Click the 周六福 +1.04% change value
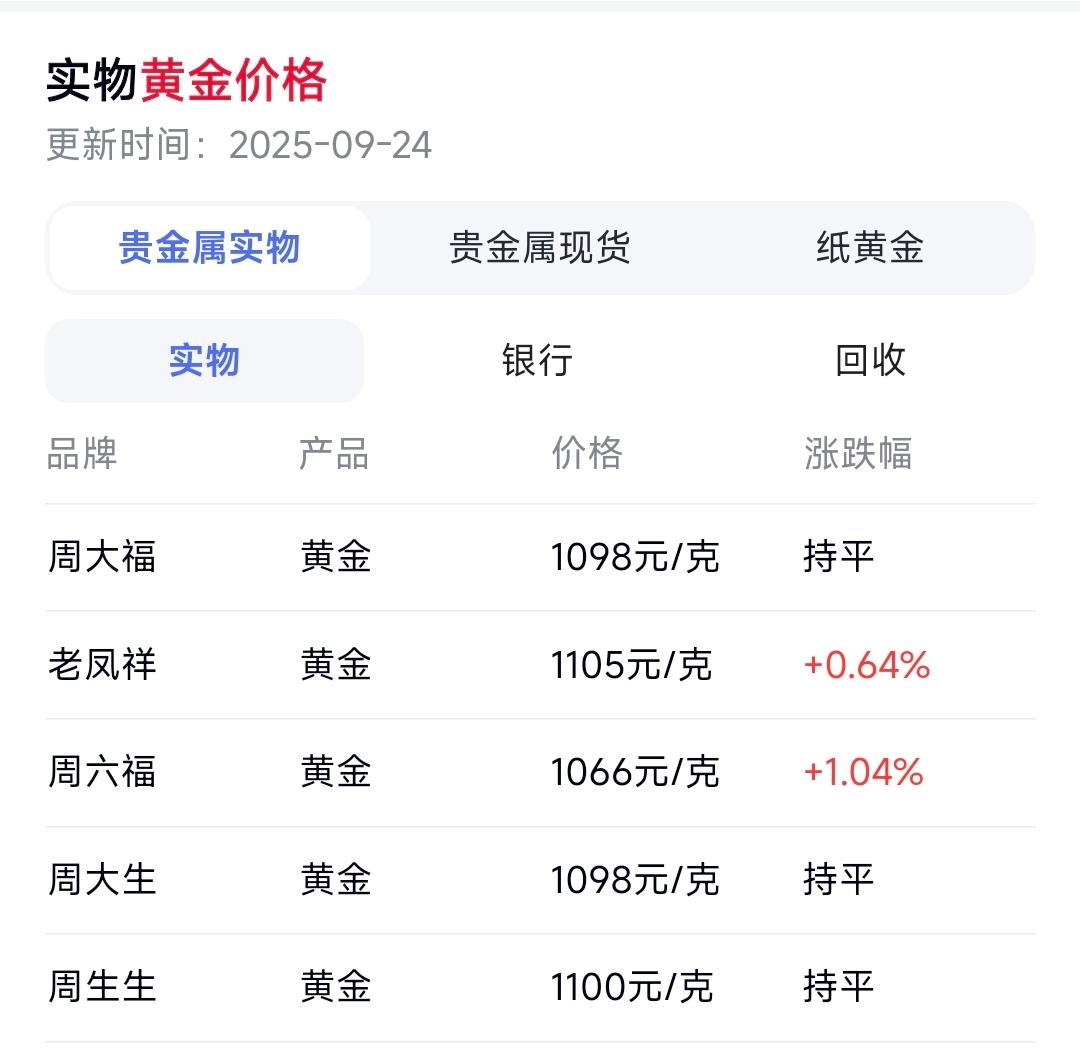 tap(864, 773)
